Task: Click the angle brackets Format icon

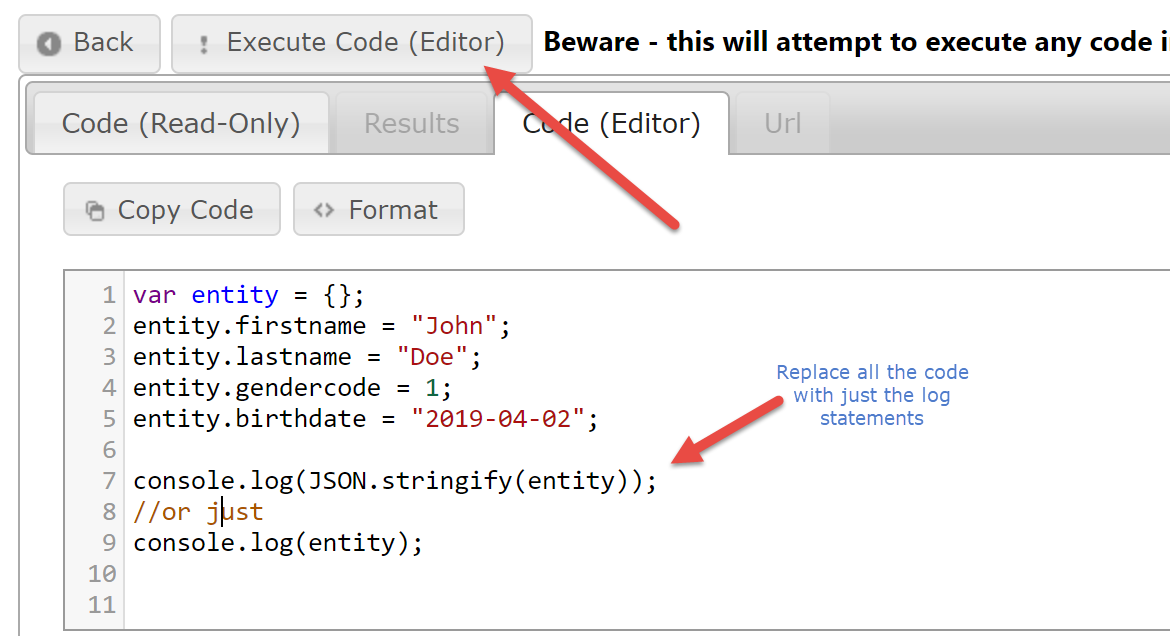Action: pos(323,211)
